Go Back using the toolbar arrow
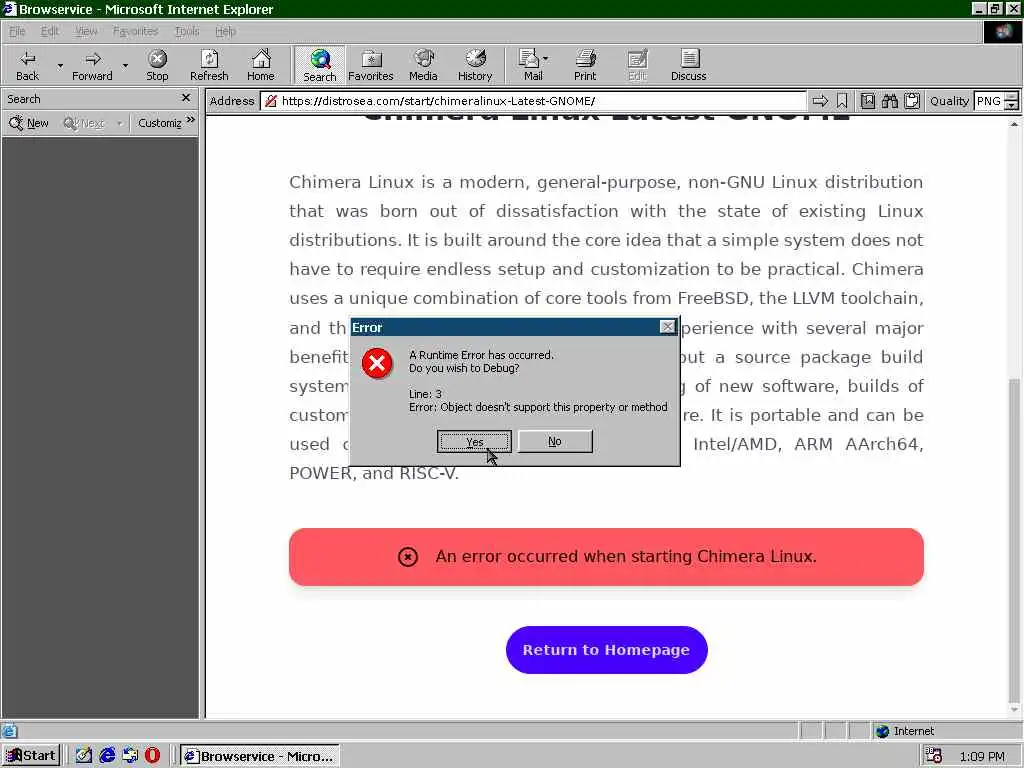The width and height of the screenshot is (1024, 768). tap(27, 65)
